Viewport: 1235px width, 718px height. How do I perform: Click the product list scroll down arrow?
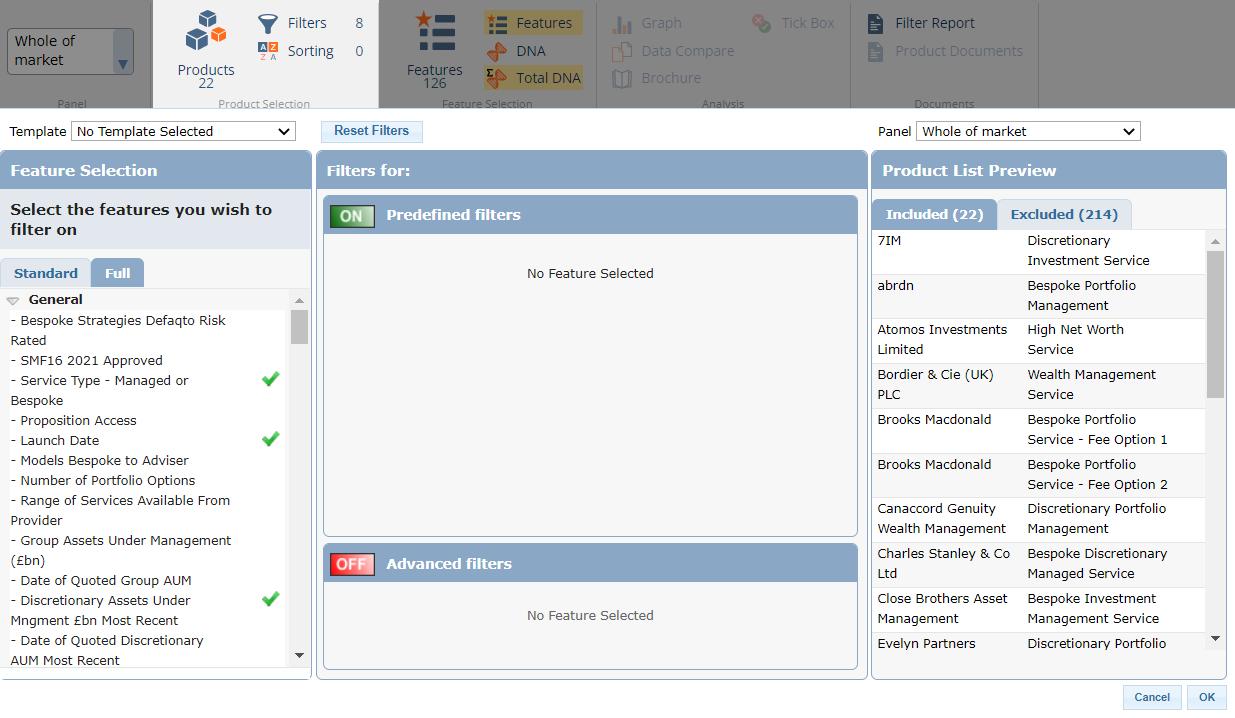pos(1215,638)
